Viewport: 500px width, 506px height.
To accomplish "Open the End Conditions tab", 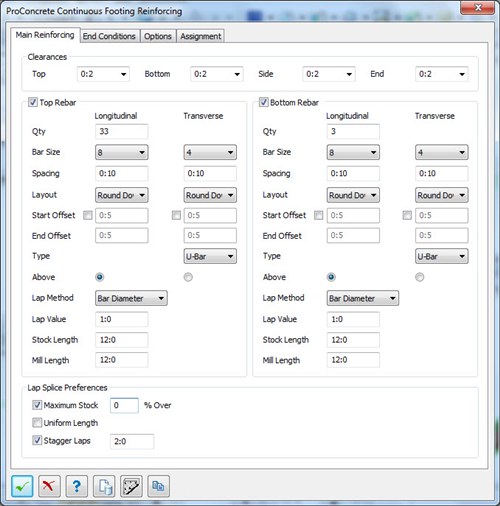I will [x=109, y=36].
